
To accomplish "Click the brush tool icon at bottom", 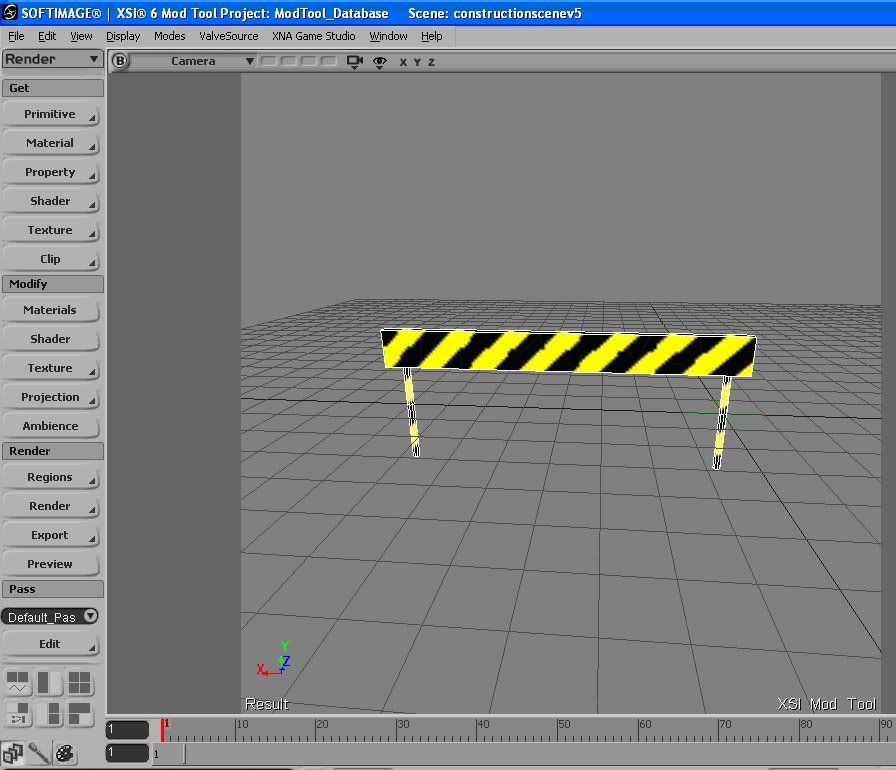I will point(38,753).
